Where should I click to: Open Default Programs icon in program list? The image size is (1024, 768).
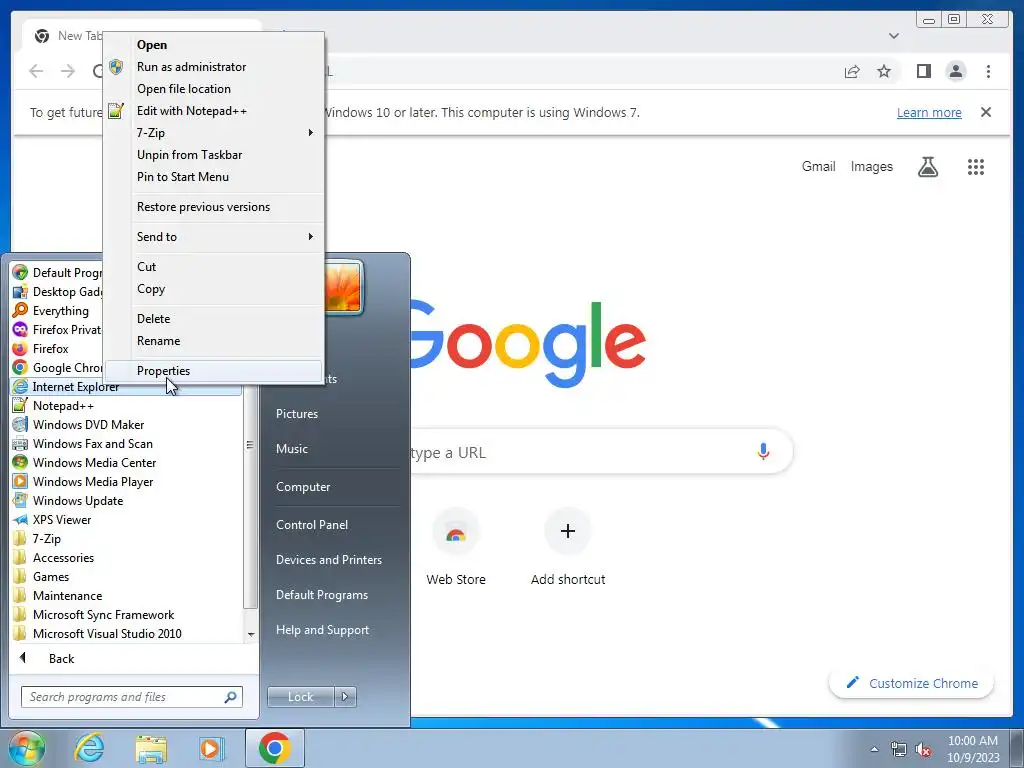pyautogui.click(x=20, y=272)
